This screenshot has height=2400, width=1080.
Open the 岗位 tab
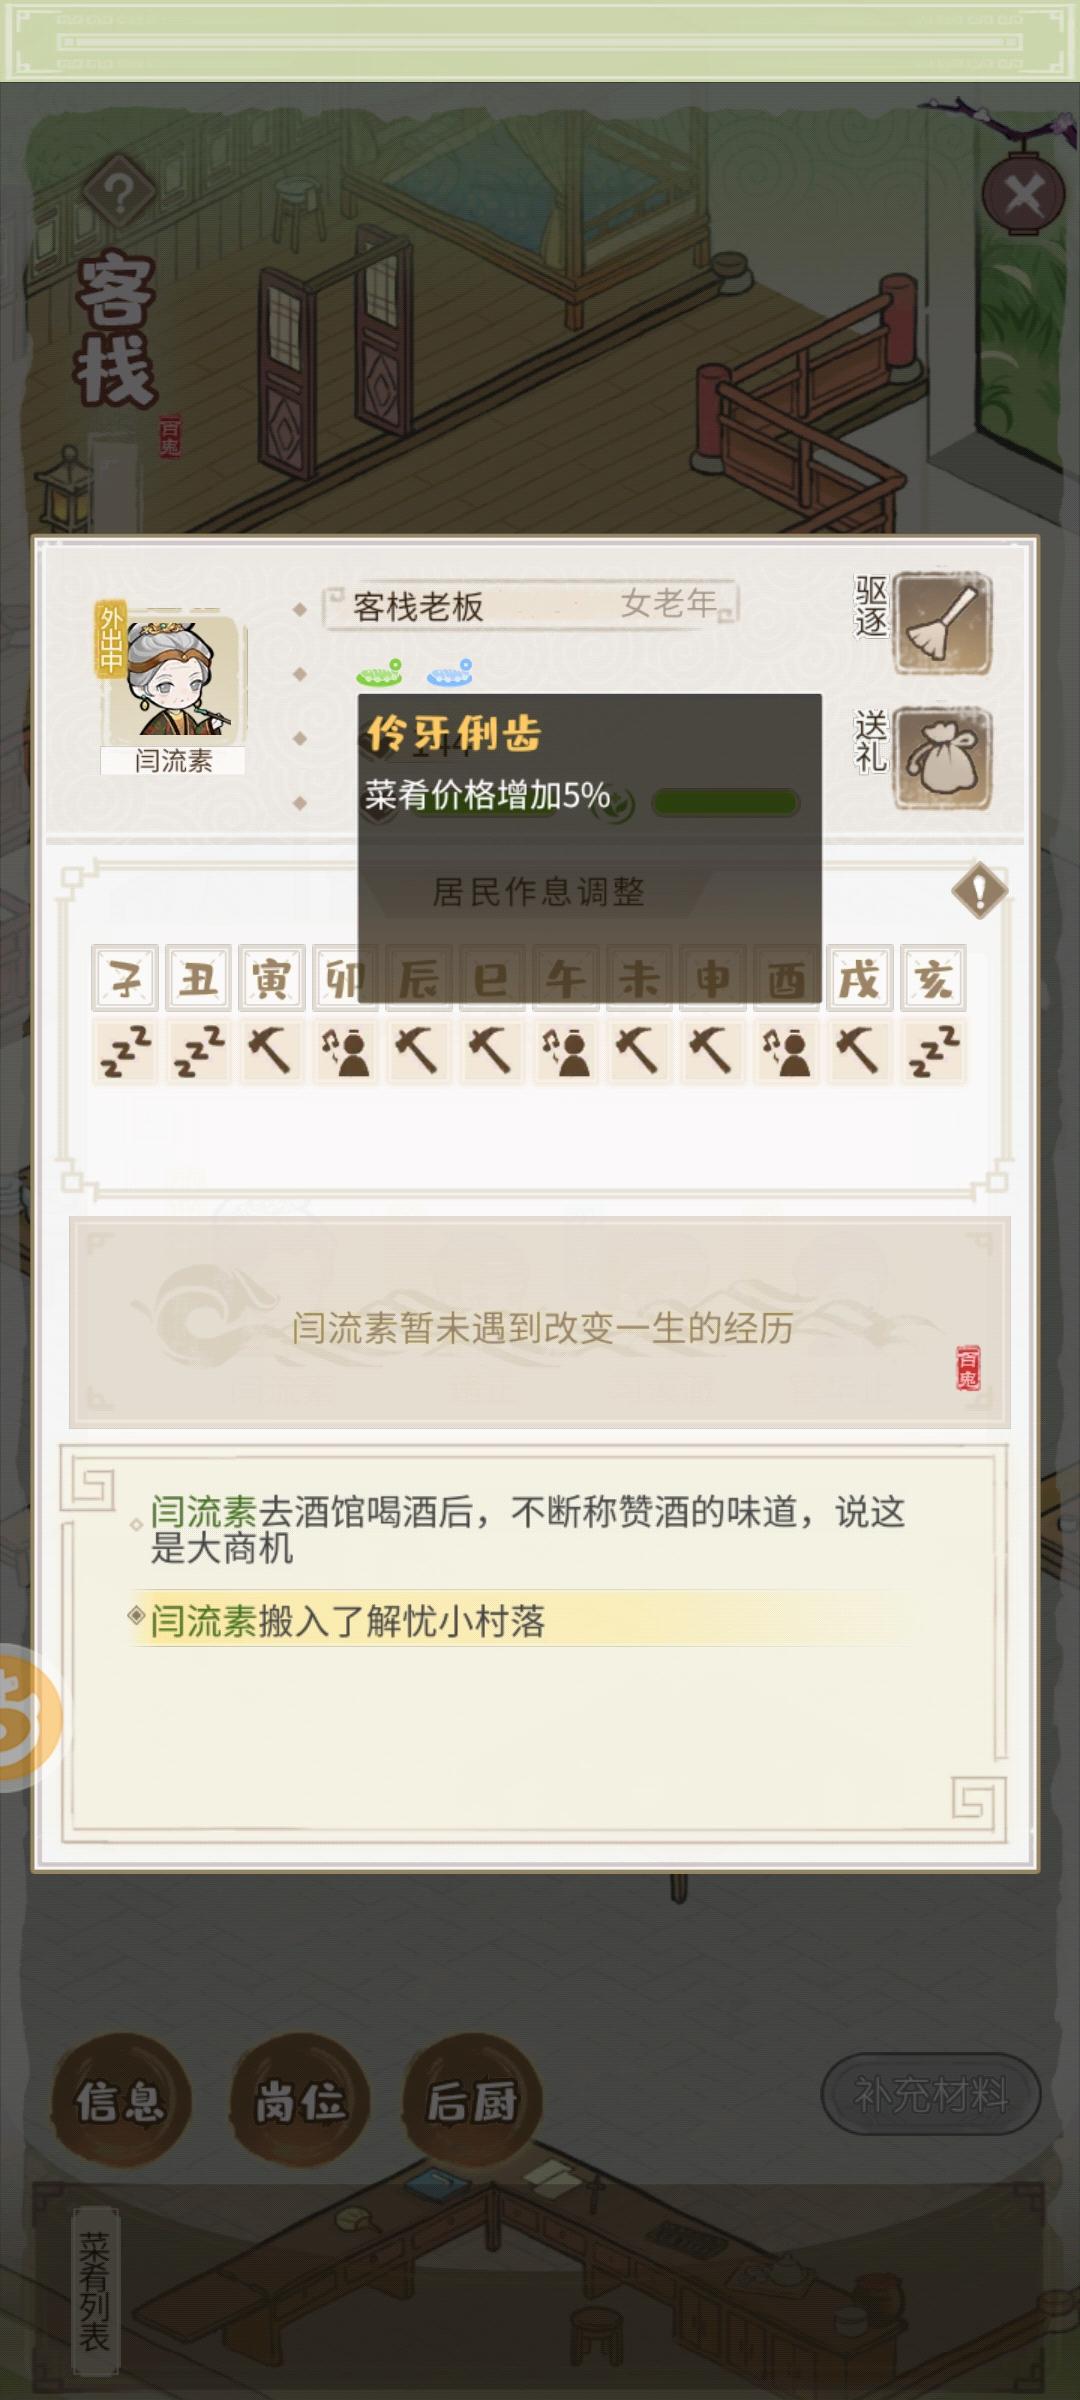tap(299, 2100)
